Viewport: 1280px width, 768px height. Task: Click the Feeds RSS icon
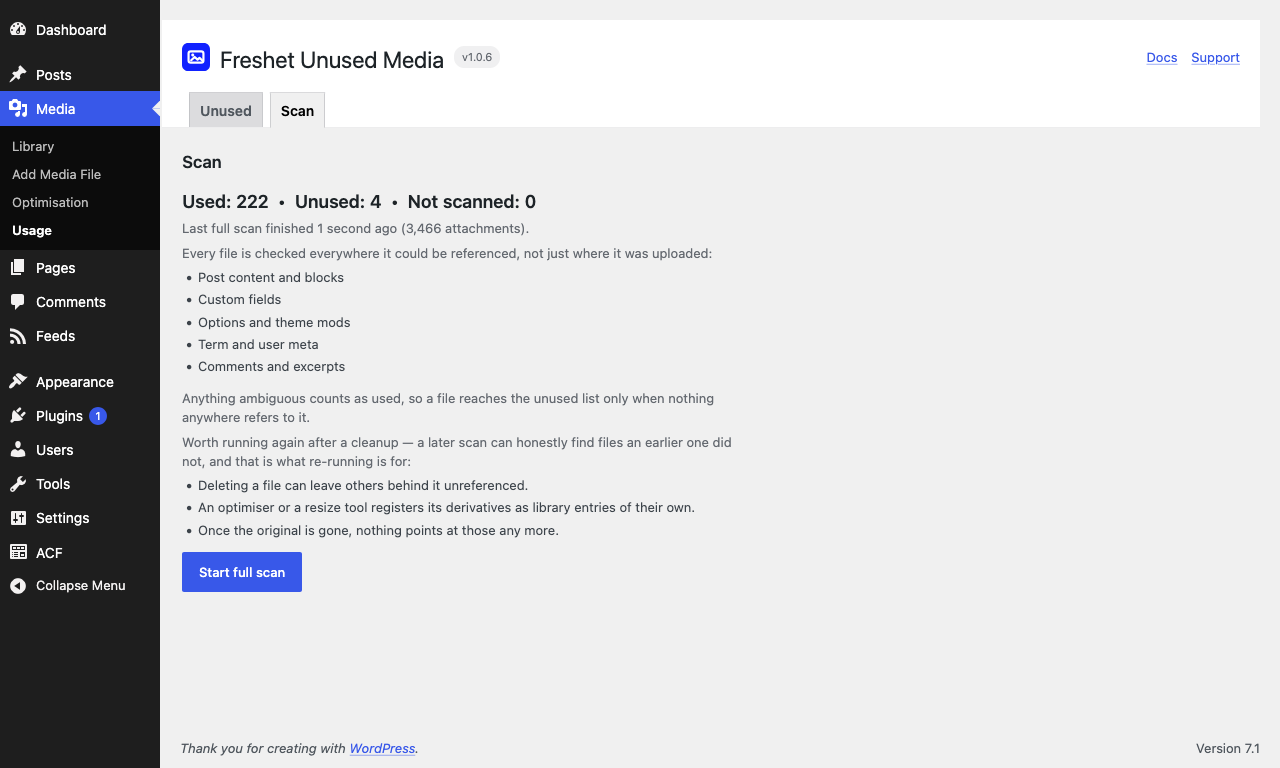coord(18,336)
